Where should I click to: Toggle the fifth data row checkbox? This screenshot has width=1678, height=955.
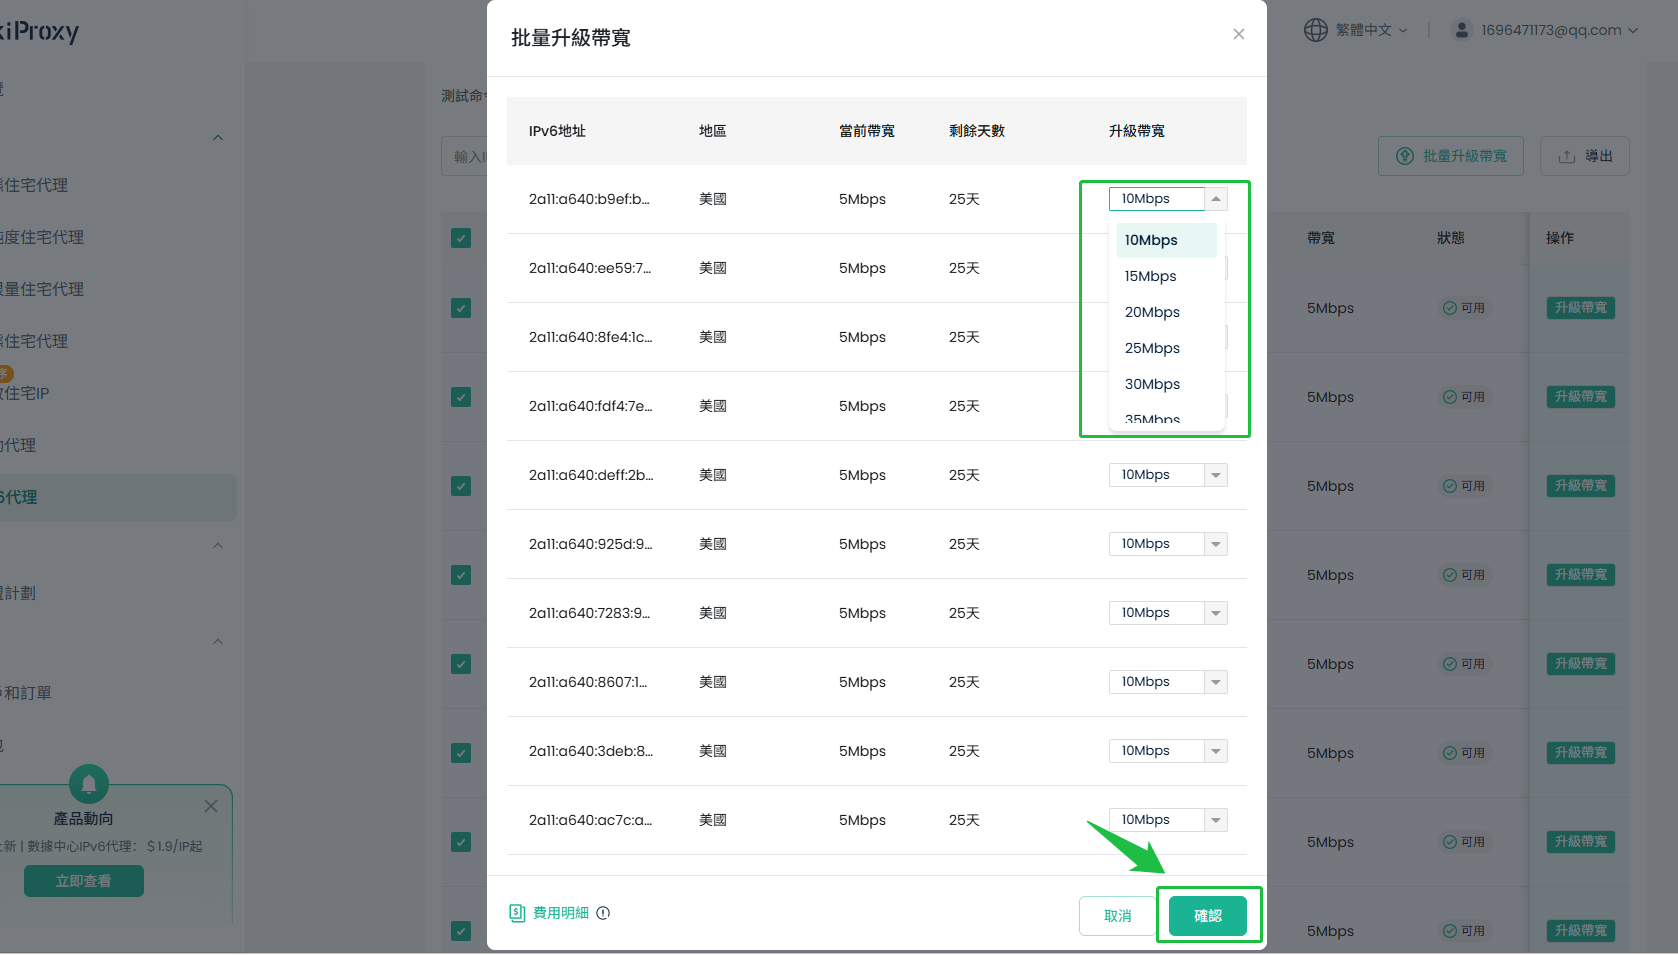pyautogui.click(x=461, y=664)
